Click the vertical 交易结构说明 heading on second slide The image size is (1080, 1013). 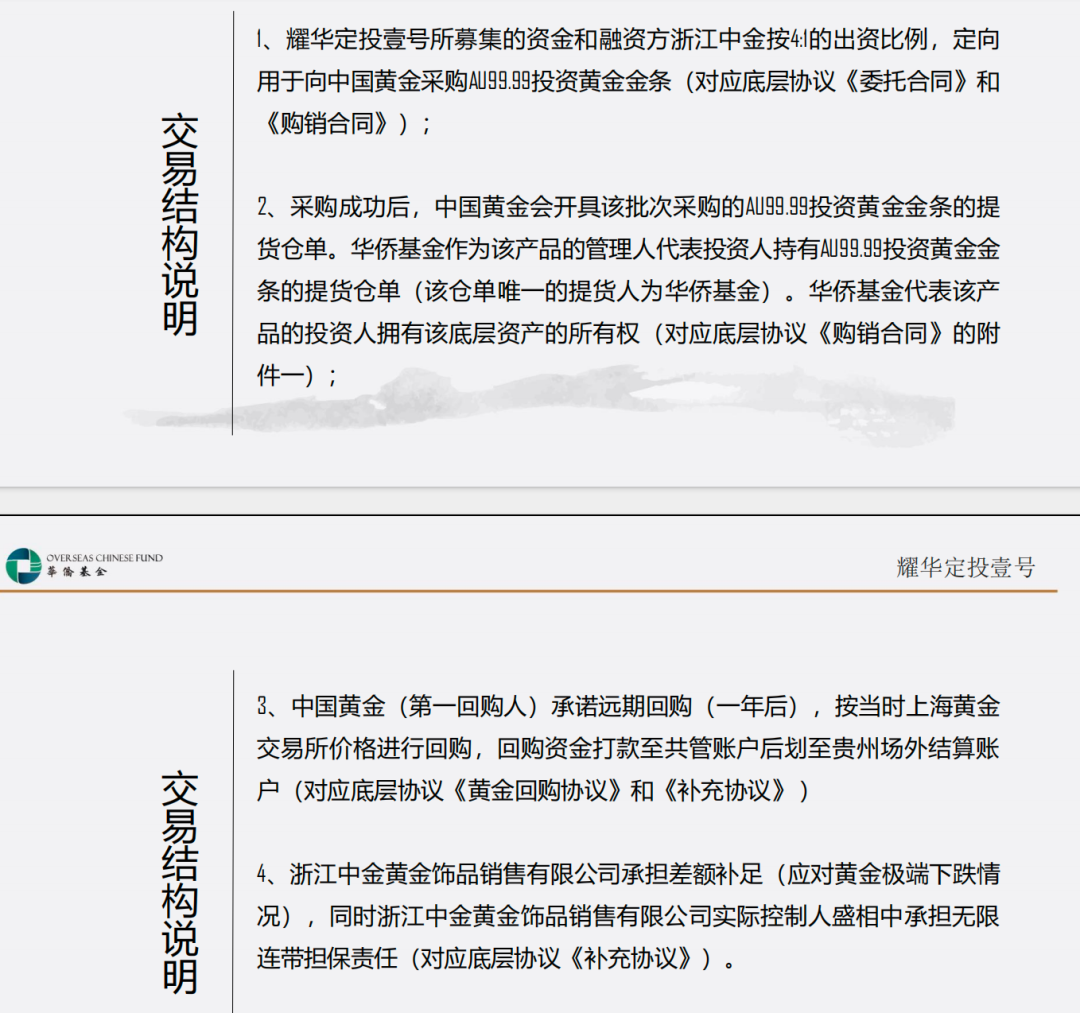point(180,882)
